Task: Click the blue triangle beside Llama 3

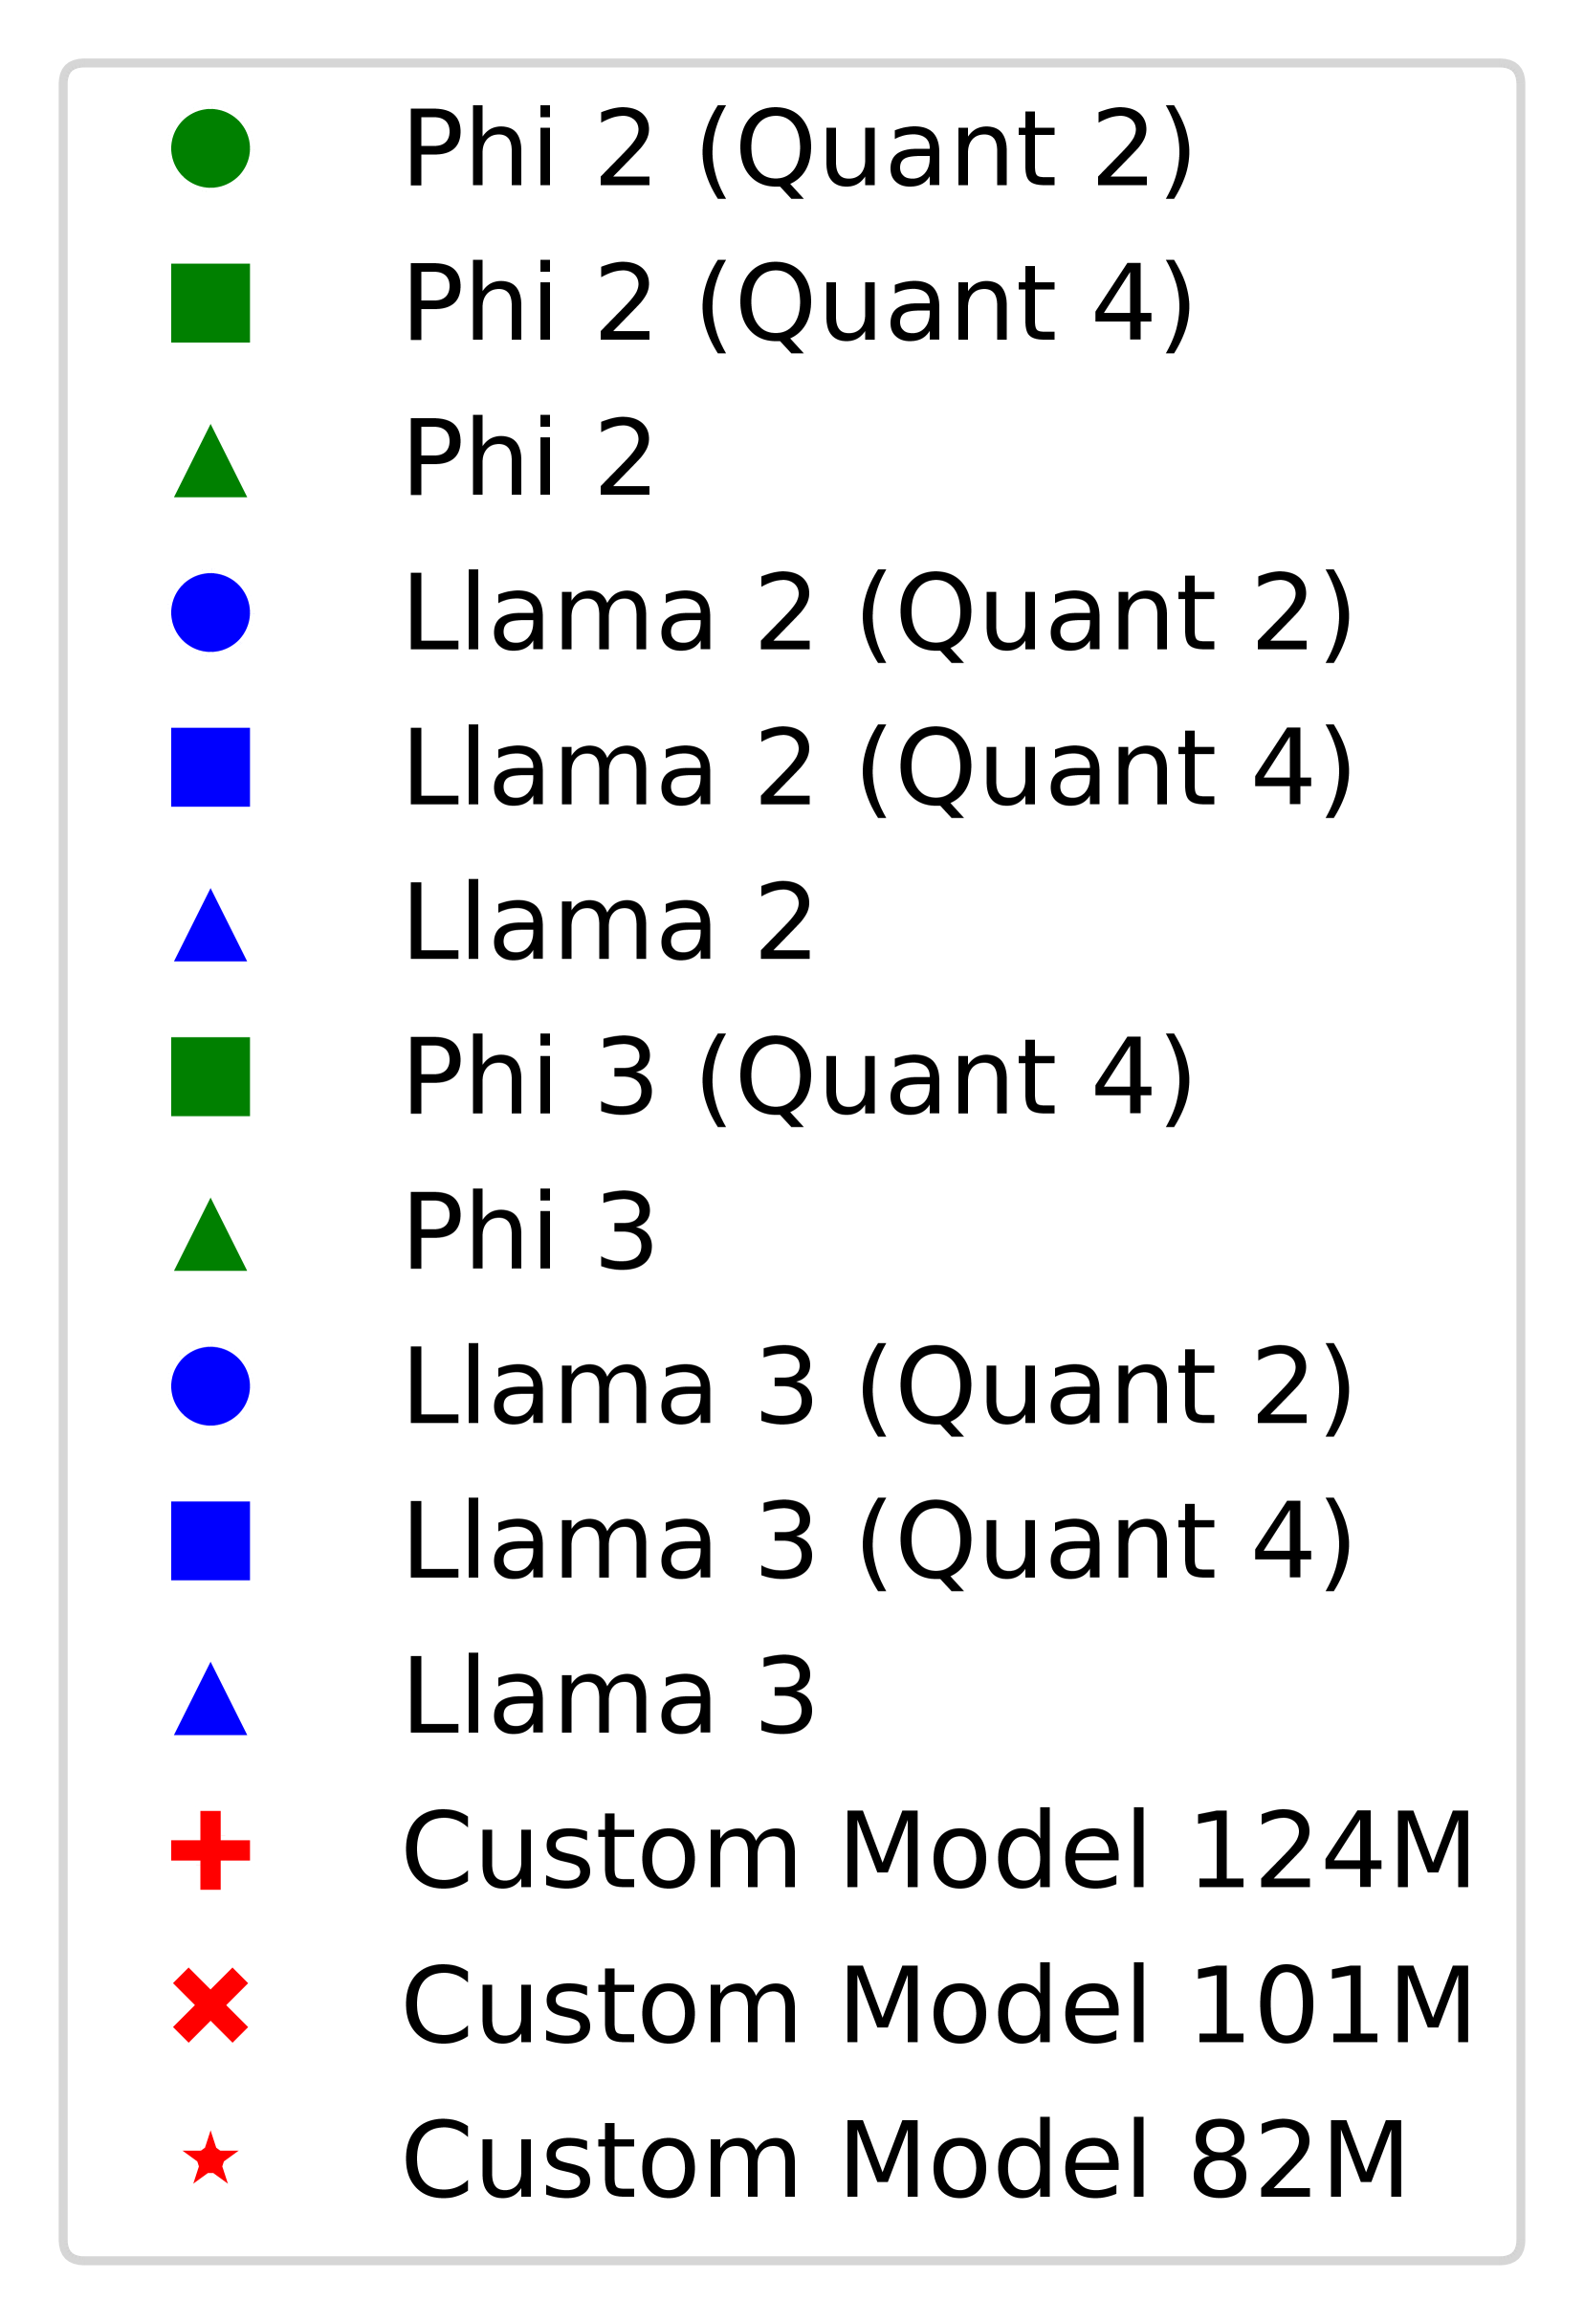Action: coord(210,1703)
